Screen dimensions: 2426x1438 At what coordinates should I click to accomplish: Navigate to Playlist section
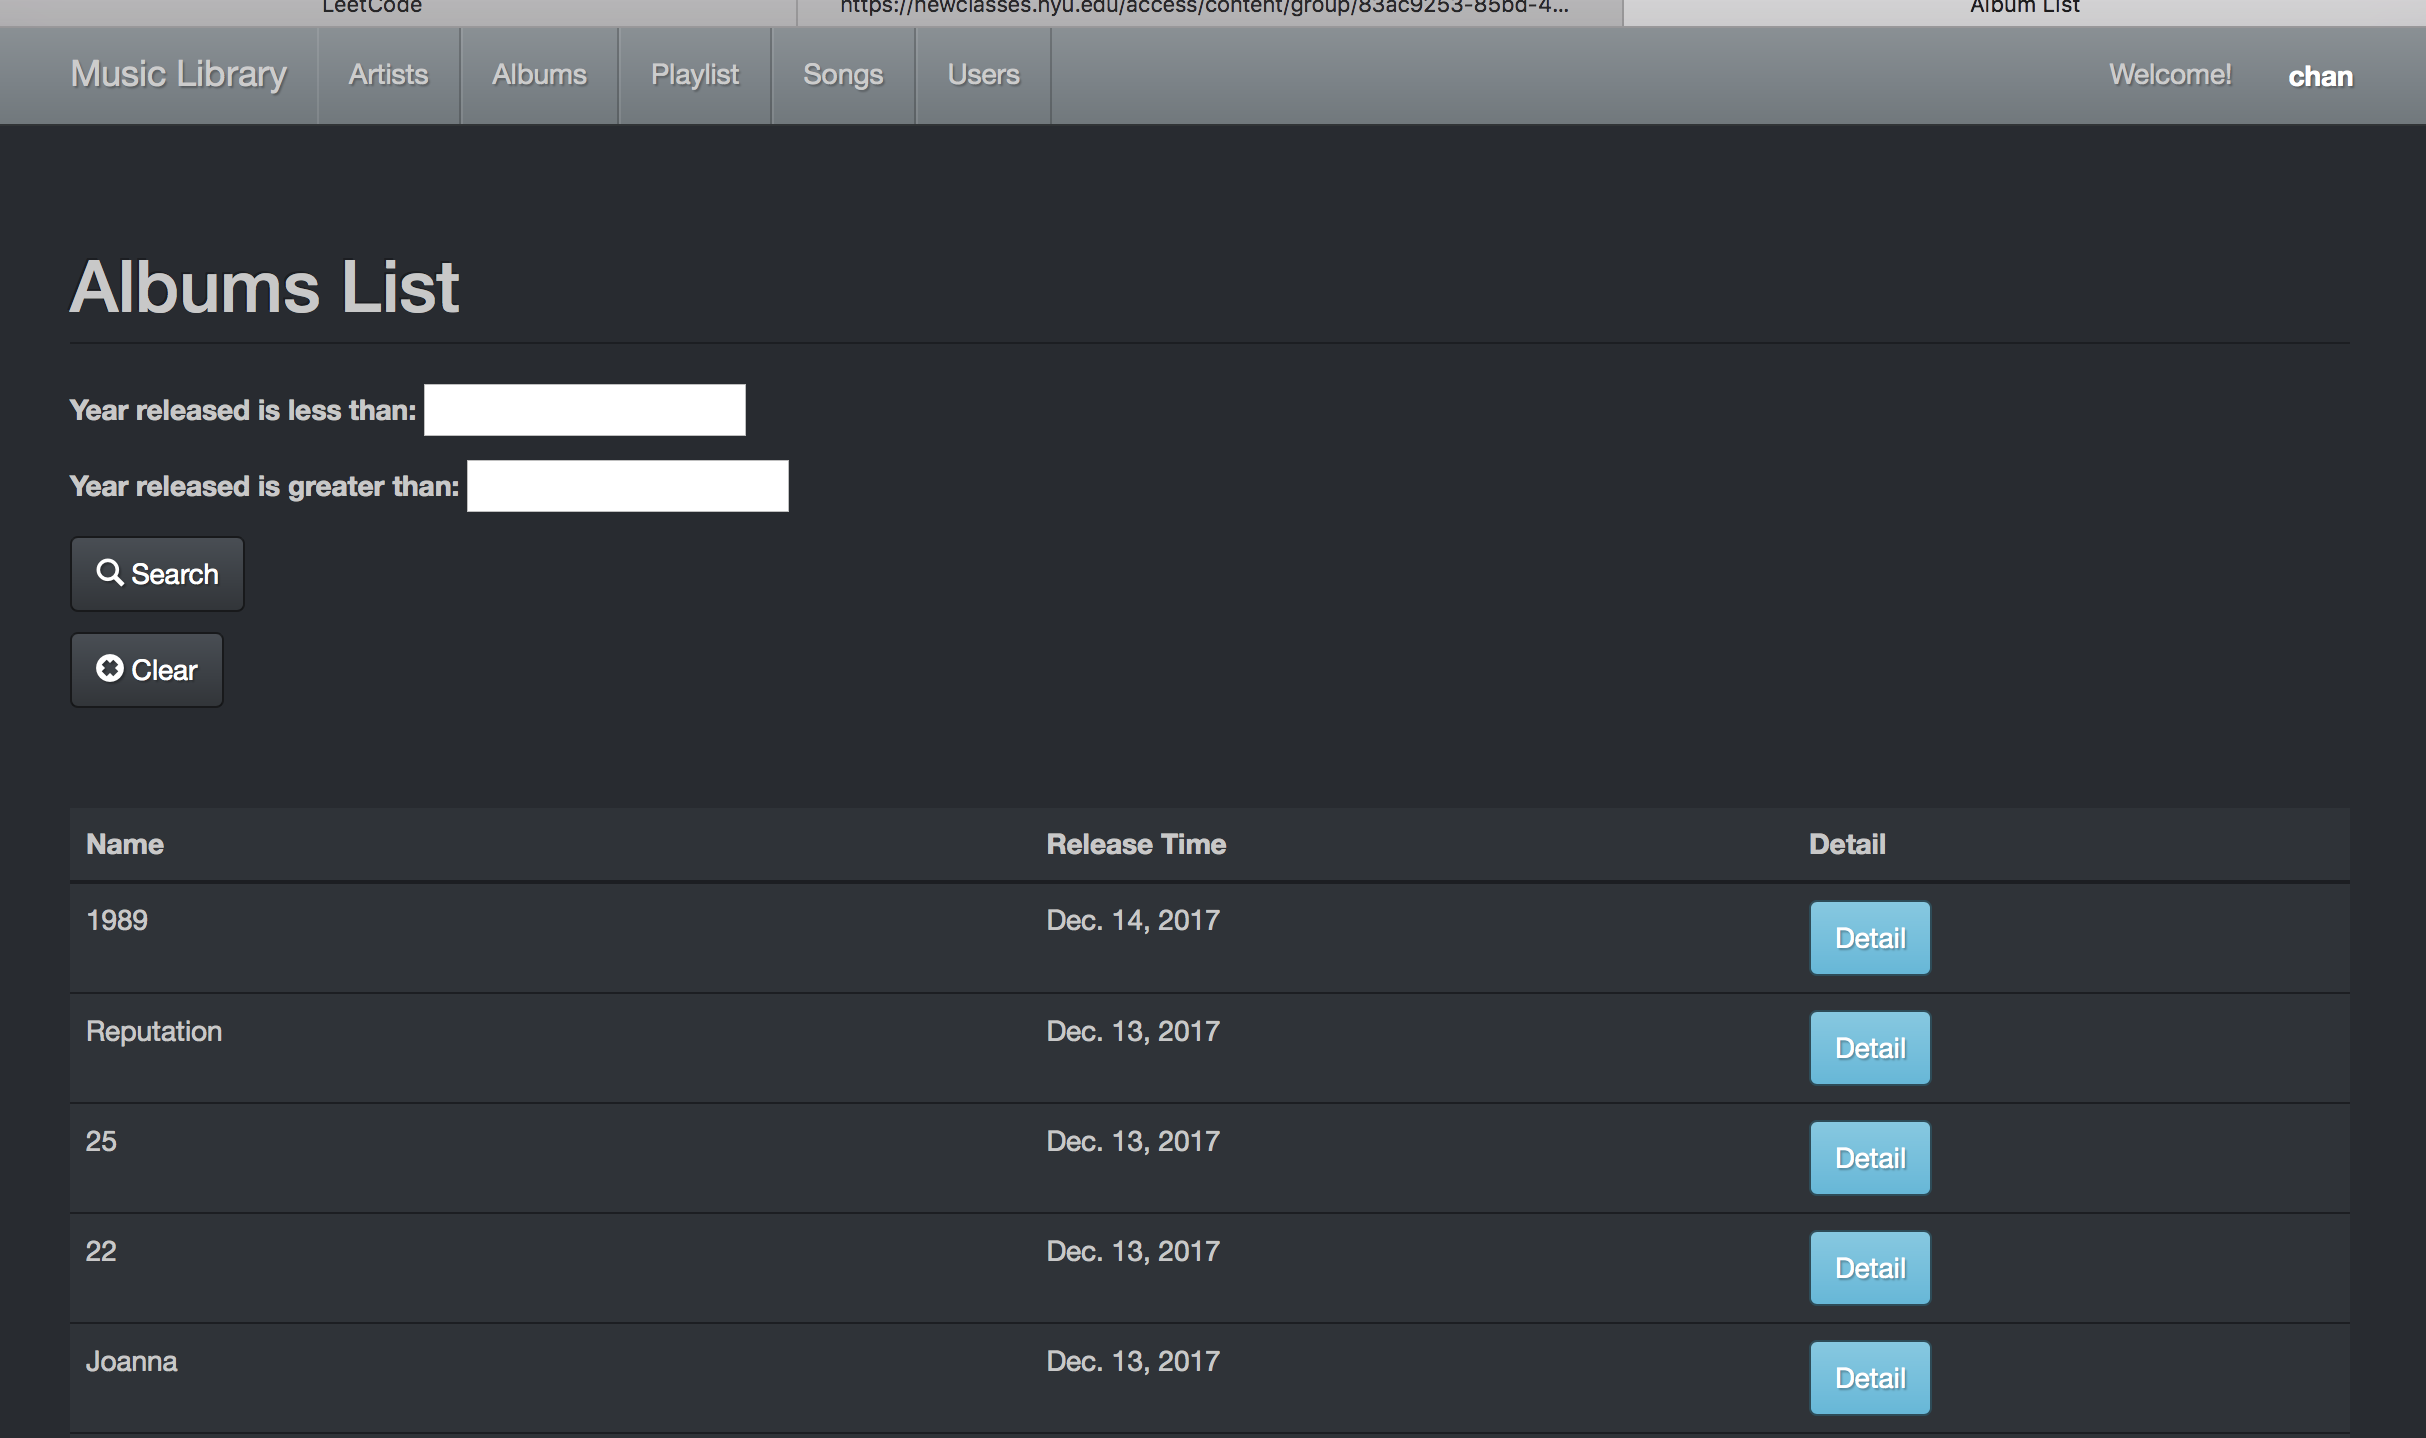(x=694, y=75)
